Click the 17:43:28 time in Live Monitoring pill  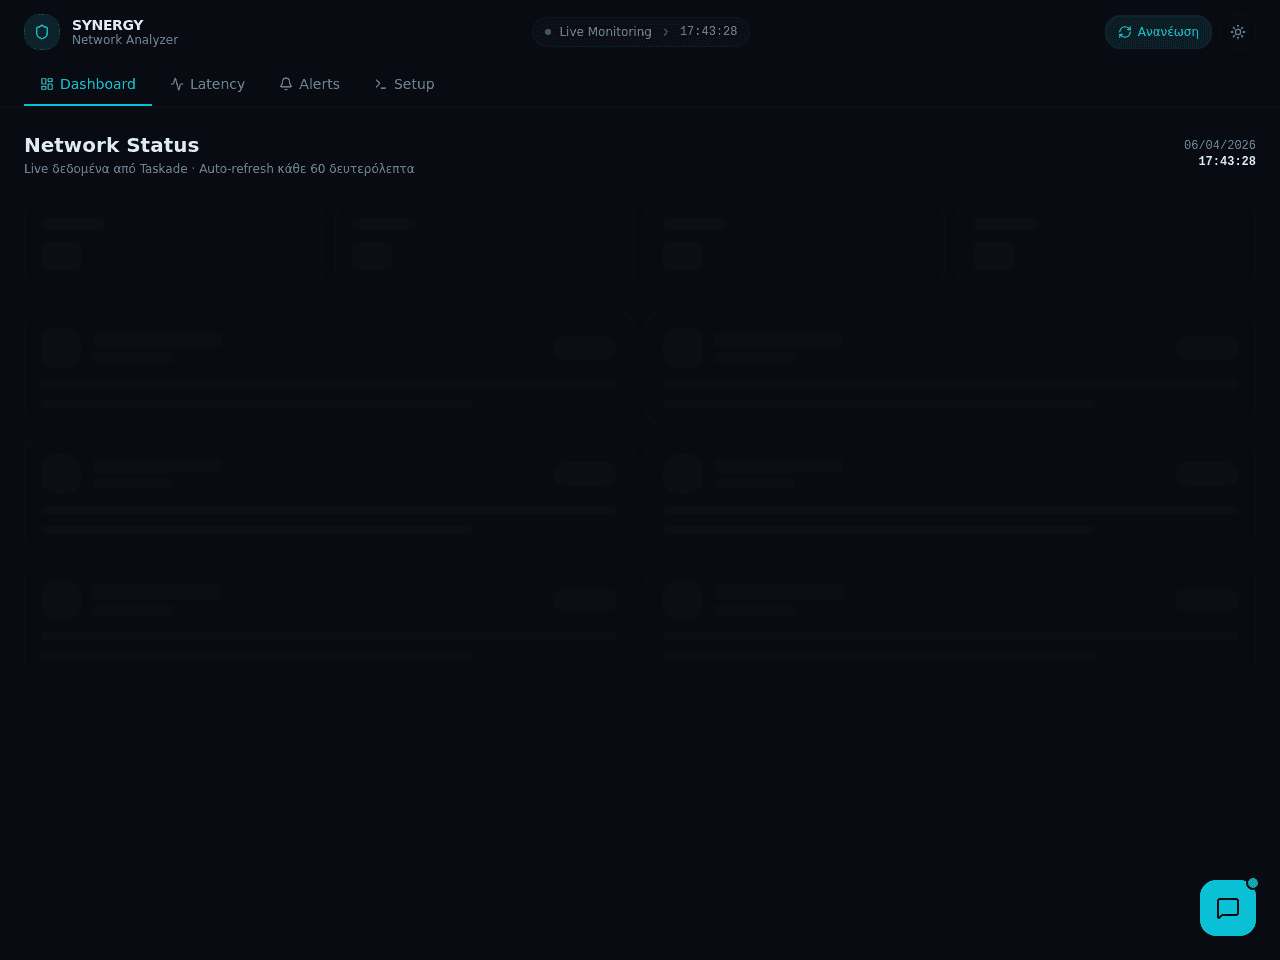(x=709, y=32)
